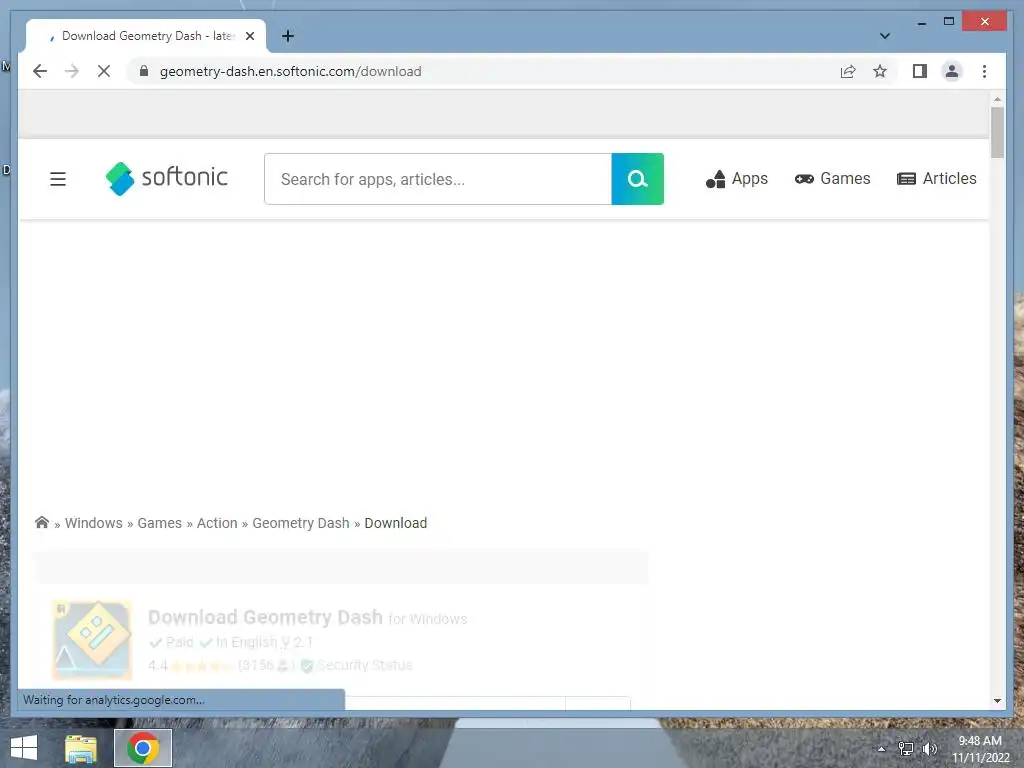
Task: Click the vertical scrollbar thumb
Action: [x=997, y=133]
